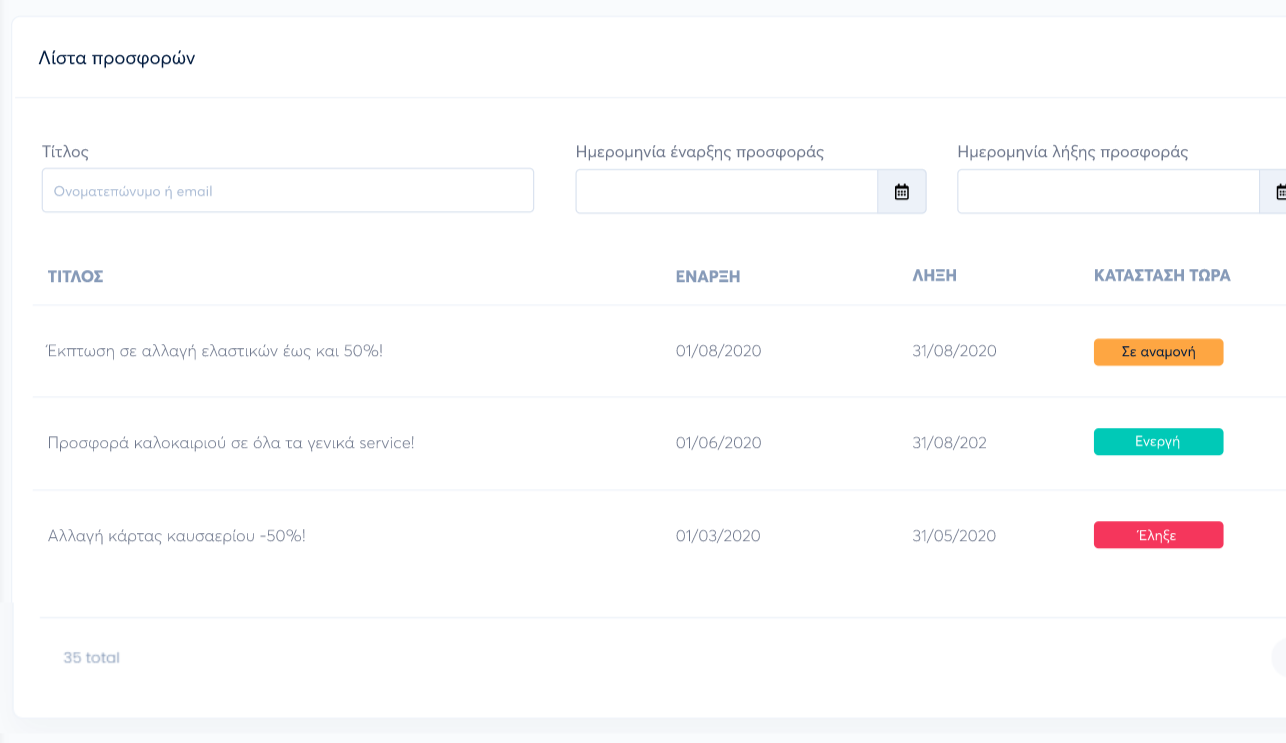Open the Αλλαγή κάρτας καυσαερίου offer row

tap(177, 536)
